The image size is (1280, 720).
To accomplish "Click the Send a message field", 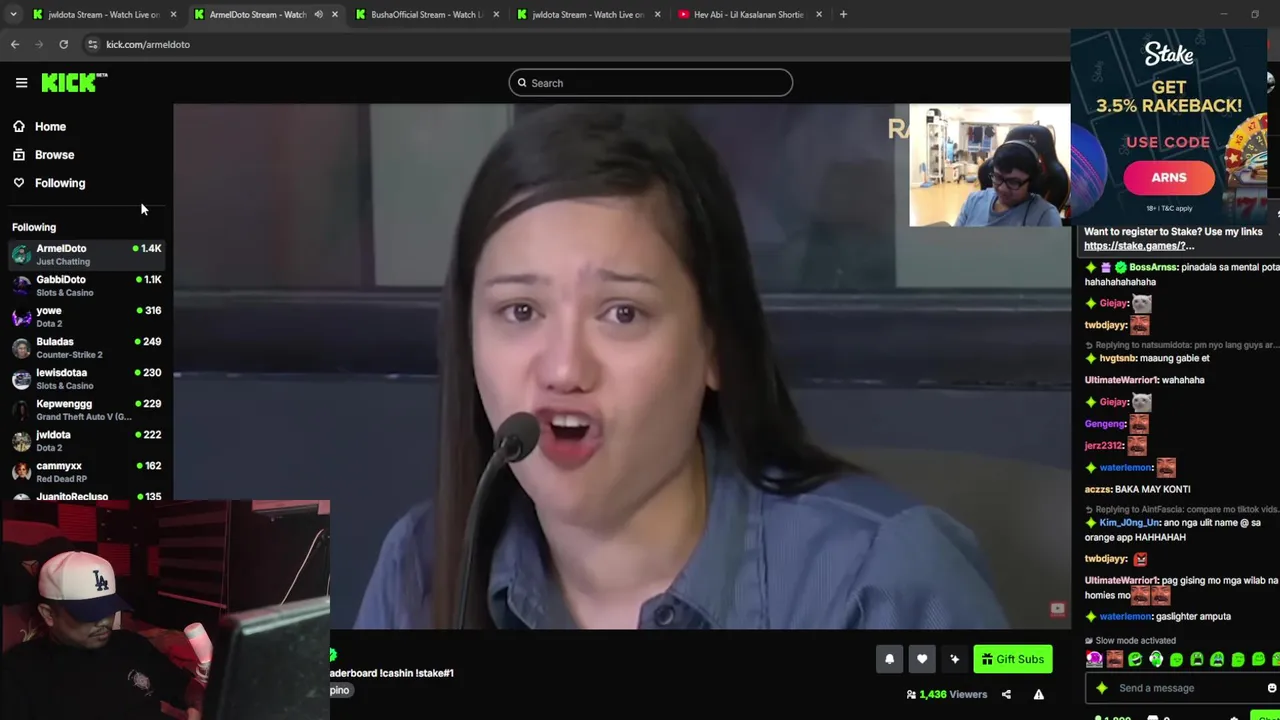I will click(1180, 688).
